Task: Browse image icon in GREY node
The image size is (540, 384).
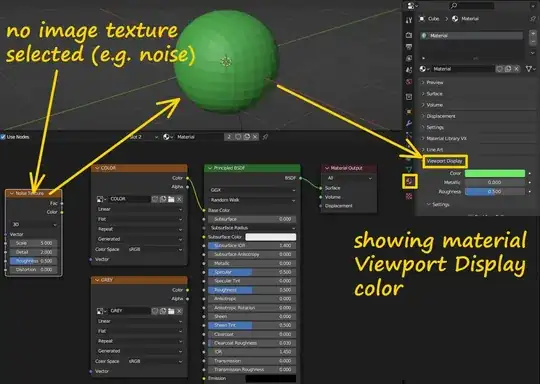Action: pos(101,311)
